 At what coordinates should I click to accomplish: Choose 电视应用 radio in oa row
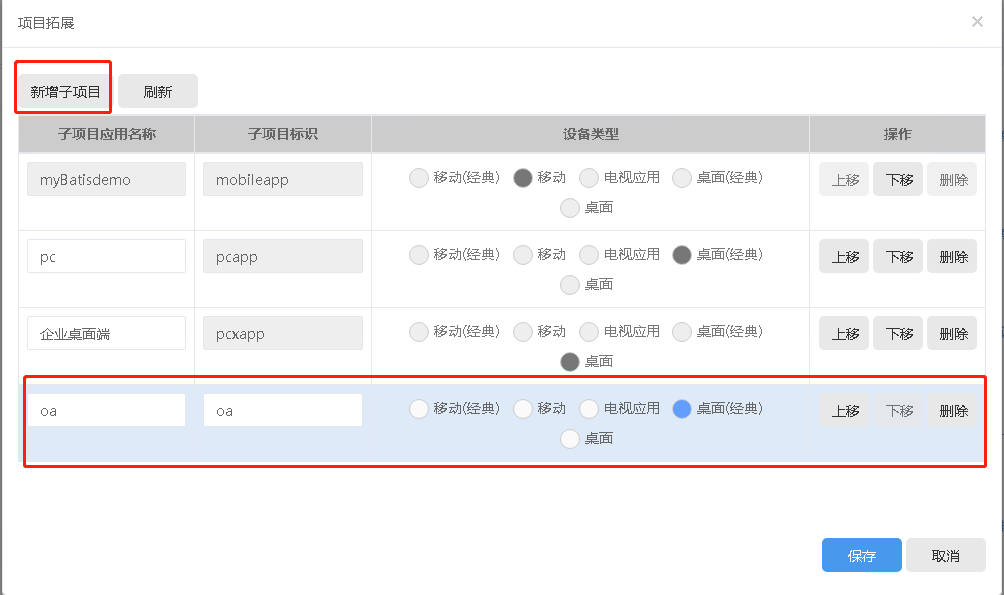pos(589,408)
